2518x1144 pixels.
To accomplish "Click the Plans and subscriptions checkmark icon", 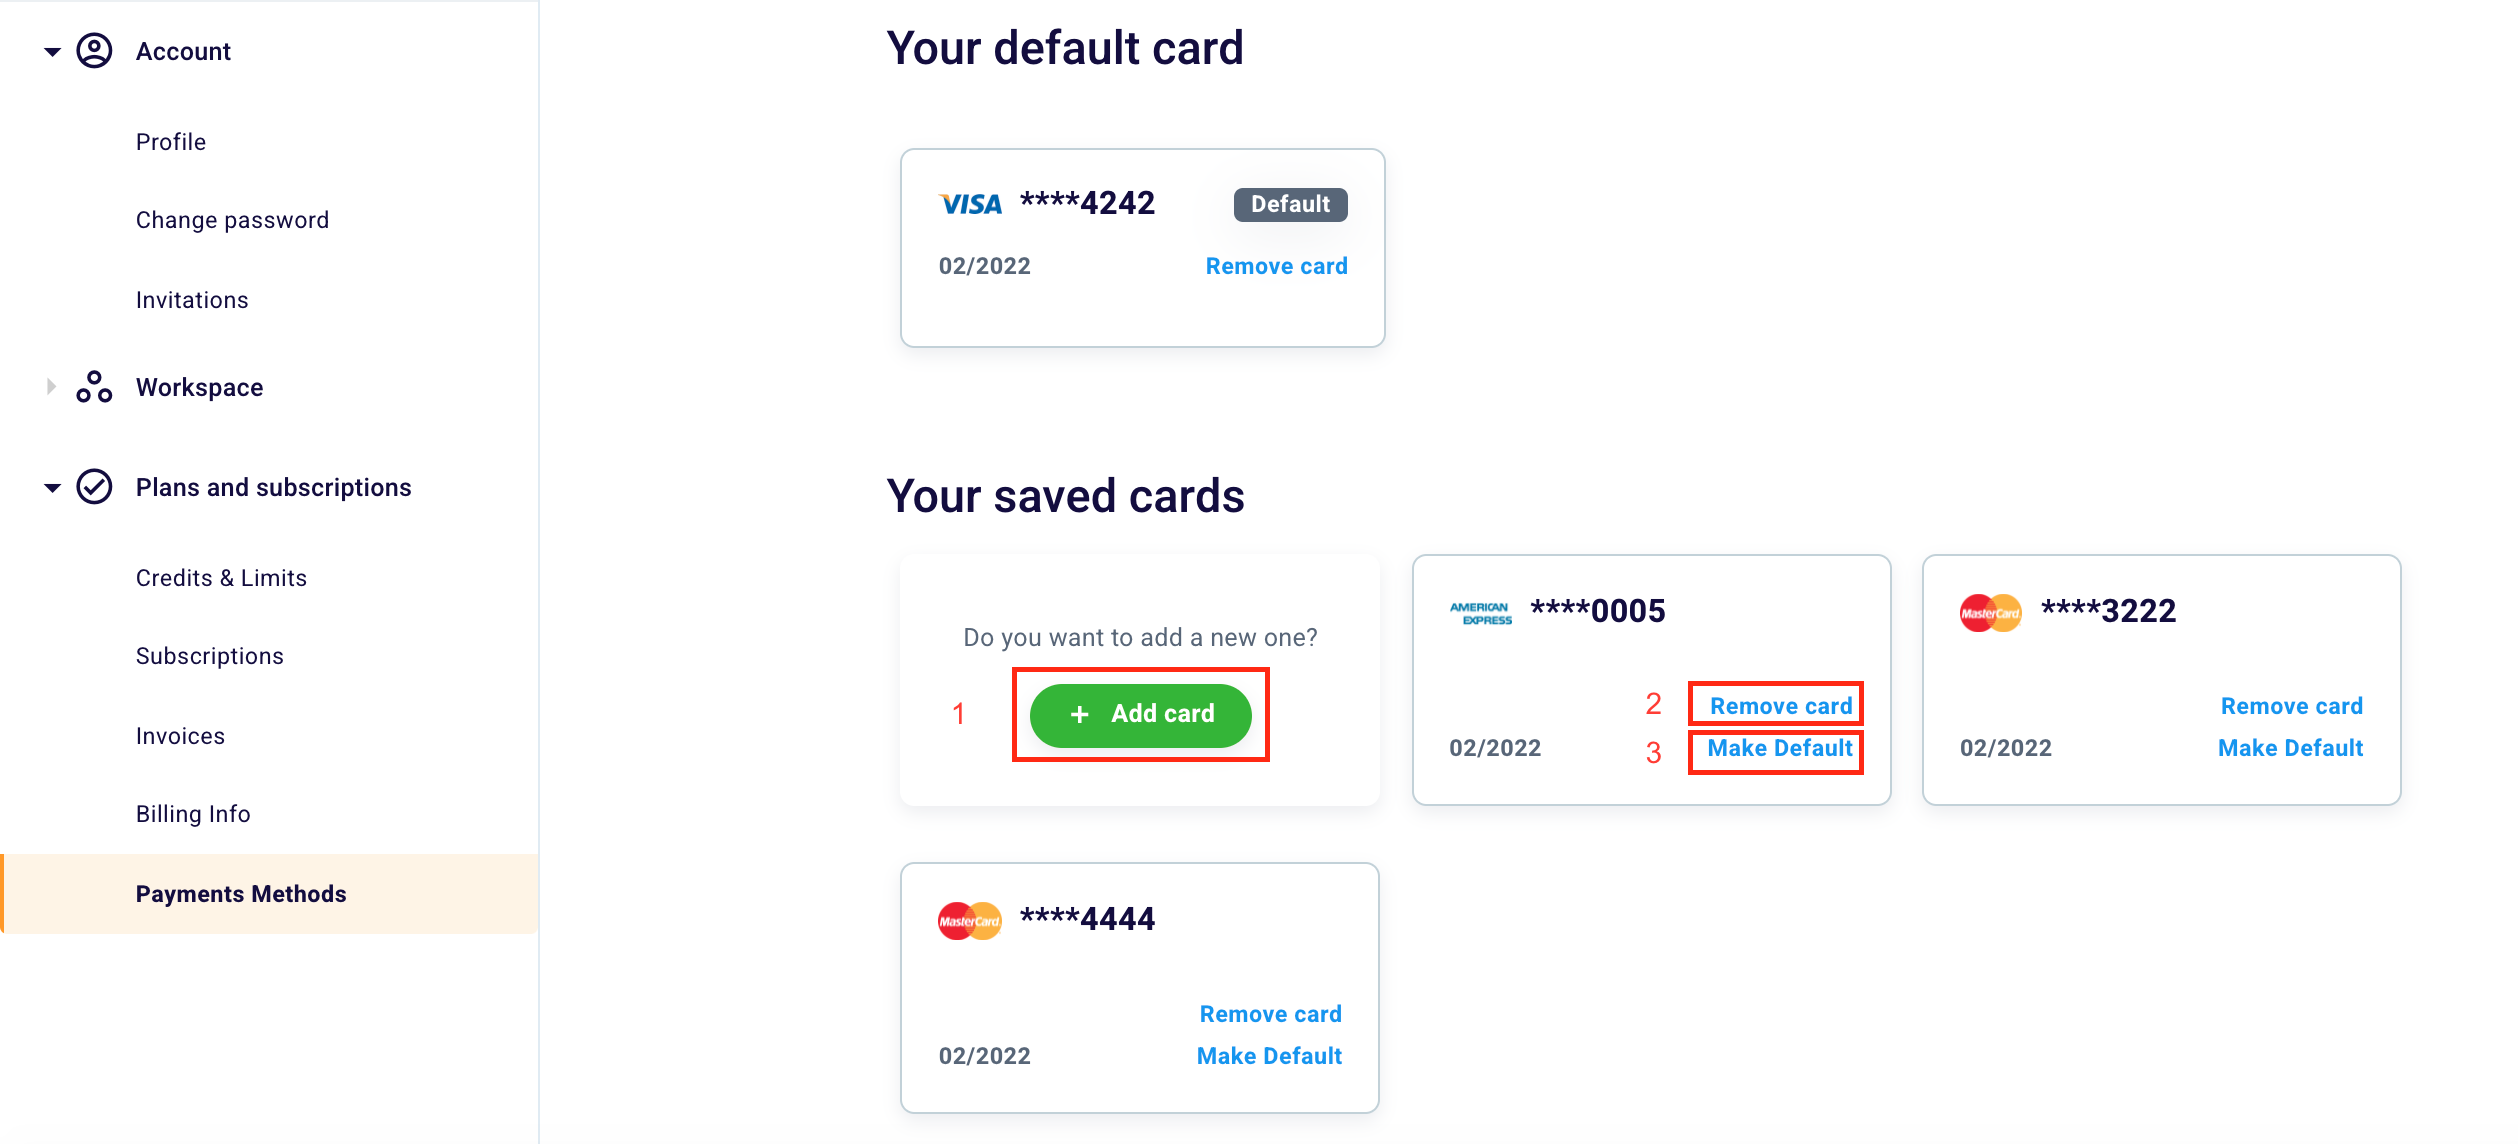I will click(94, 487).
